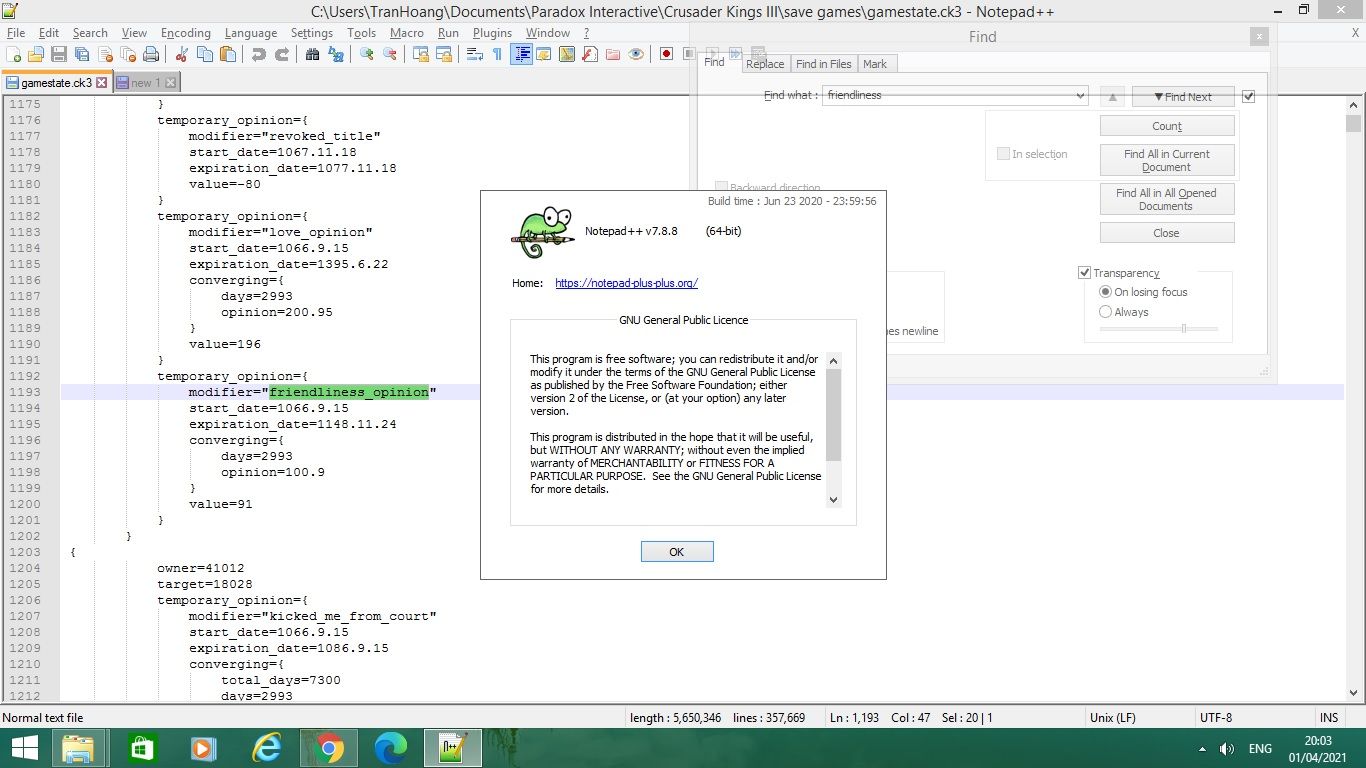Toggle word wrap toolbar icon
This screenshot has height=768, width=1366.
click(x=475, y=54)
